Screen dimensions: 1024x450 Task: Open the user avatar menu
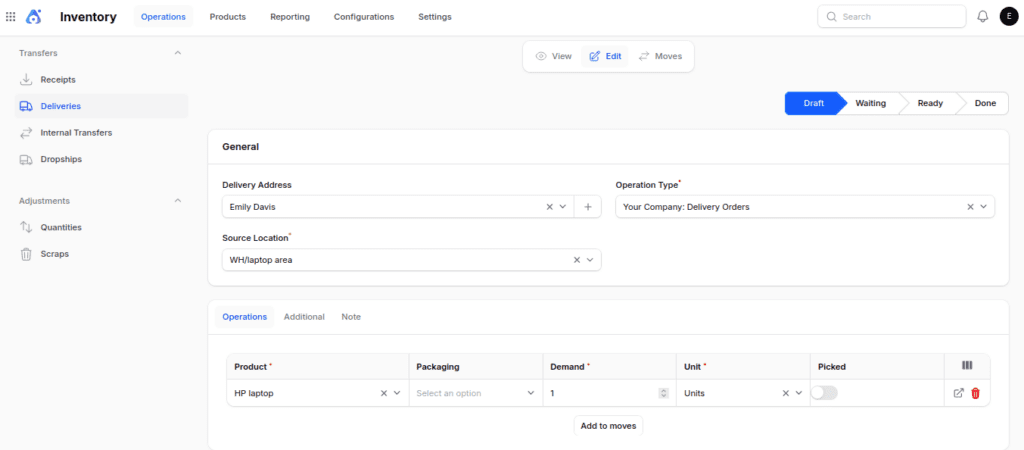(1009, 17)
